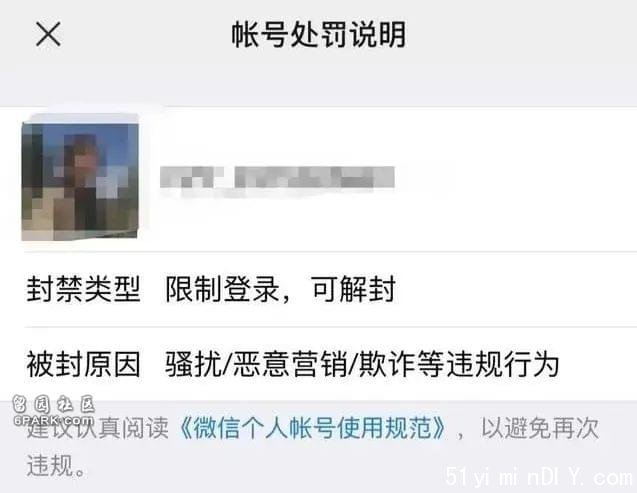Select the 限制登录 ban type text
Viewport: 637px width, 493px height.
tap(222, 289)
